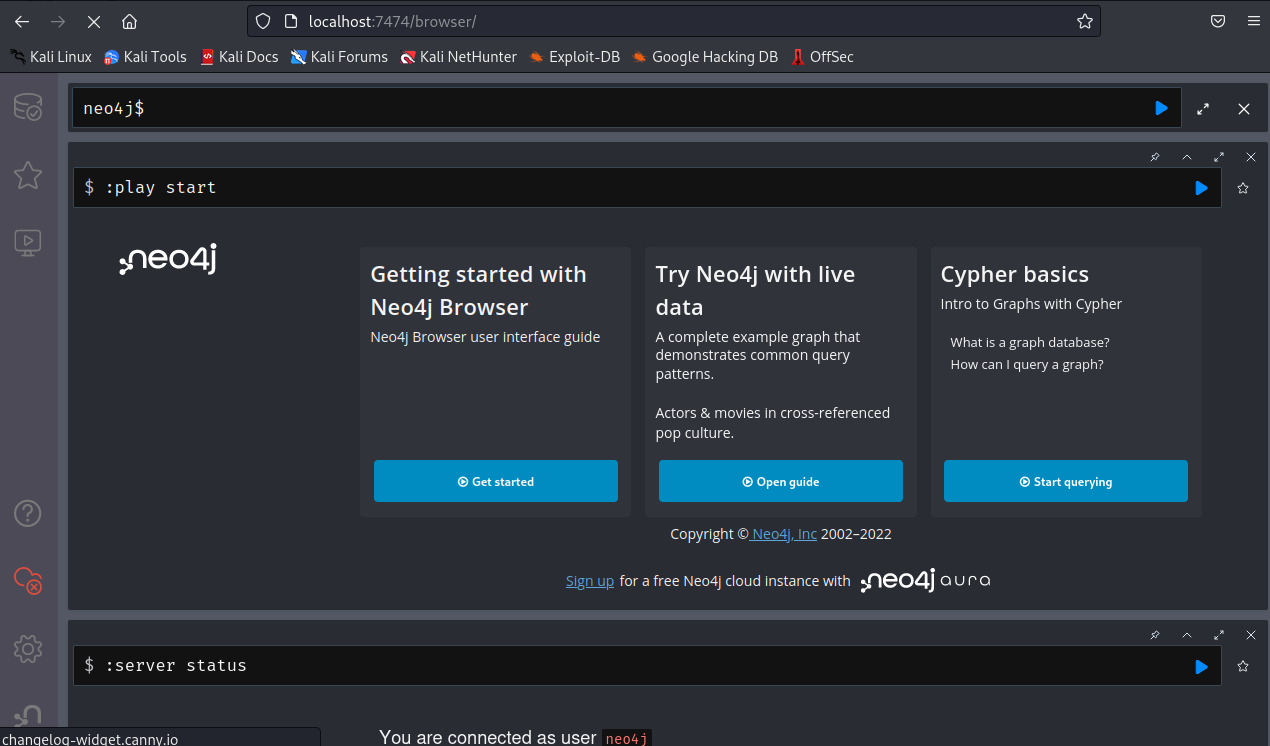Collapse the :server status frame
The image size is (1270, 746).
1187,635
